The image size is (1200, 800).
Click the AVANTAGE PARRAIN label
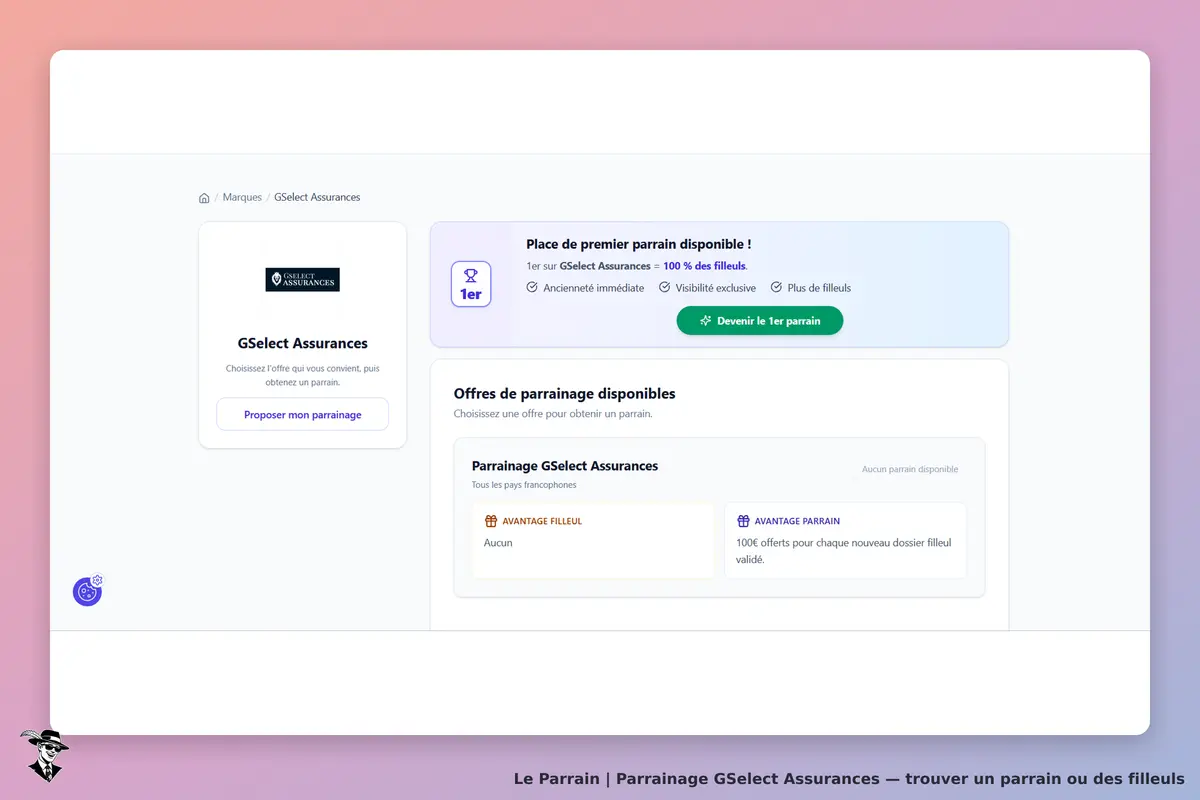[x=797, y=521]
